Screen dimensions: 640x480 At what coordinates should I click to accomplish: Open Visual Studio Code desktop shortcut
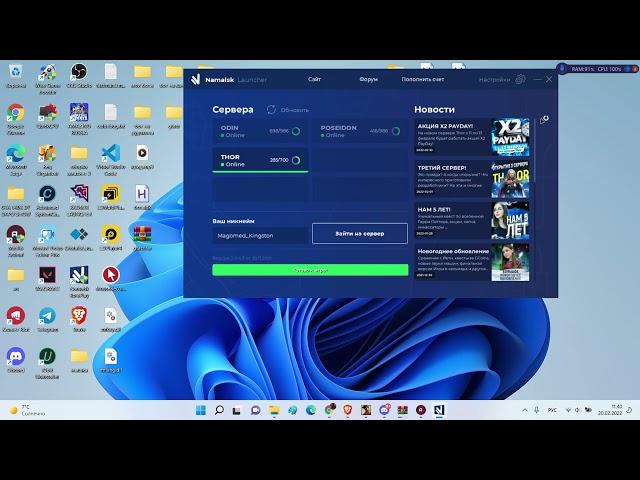[111, 160]
